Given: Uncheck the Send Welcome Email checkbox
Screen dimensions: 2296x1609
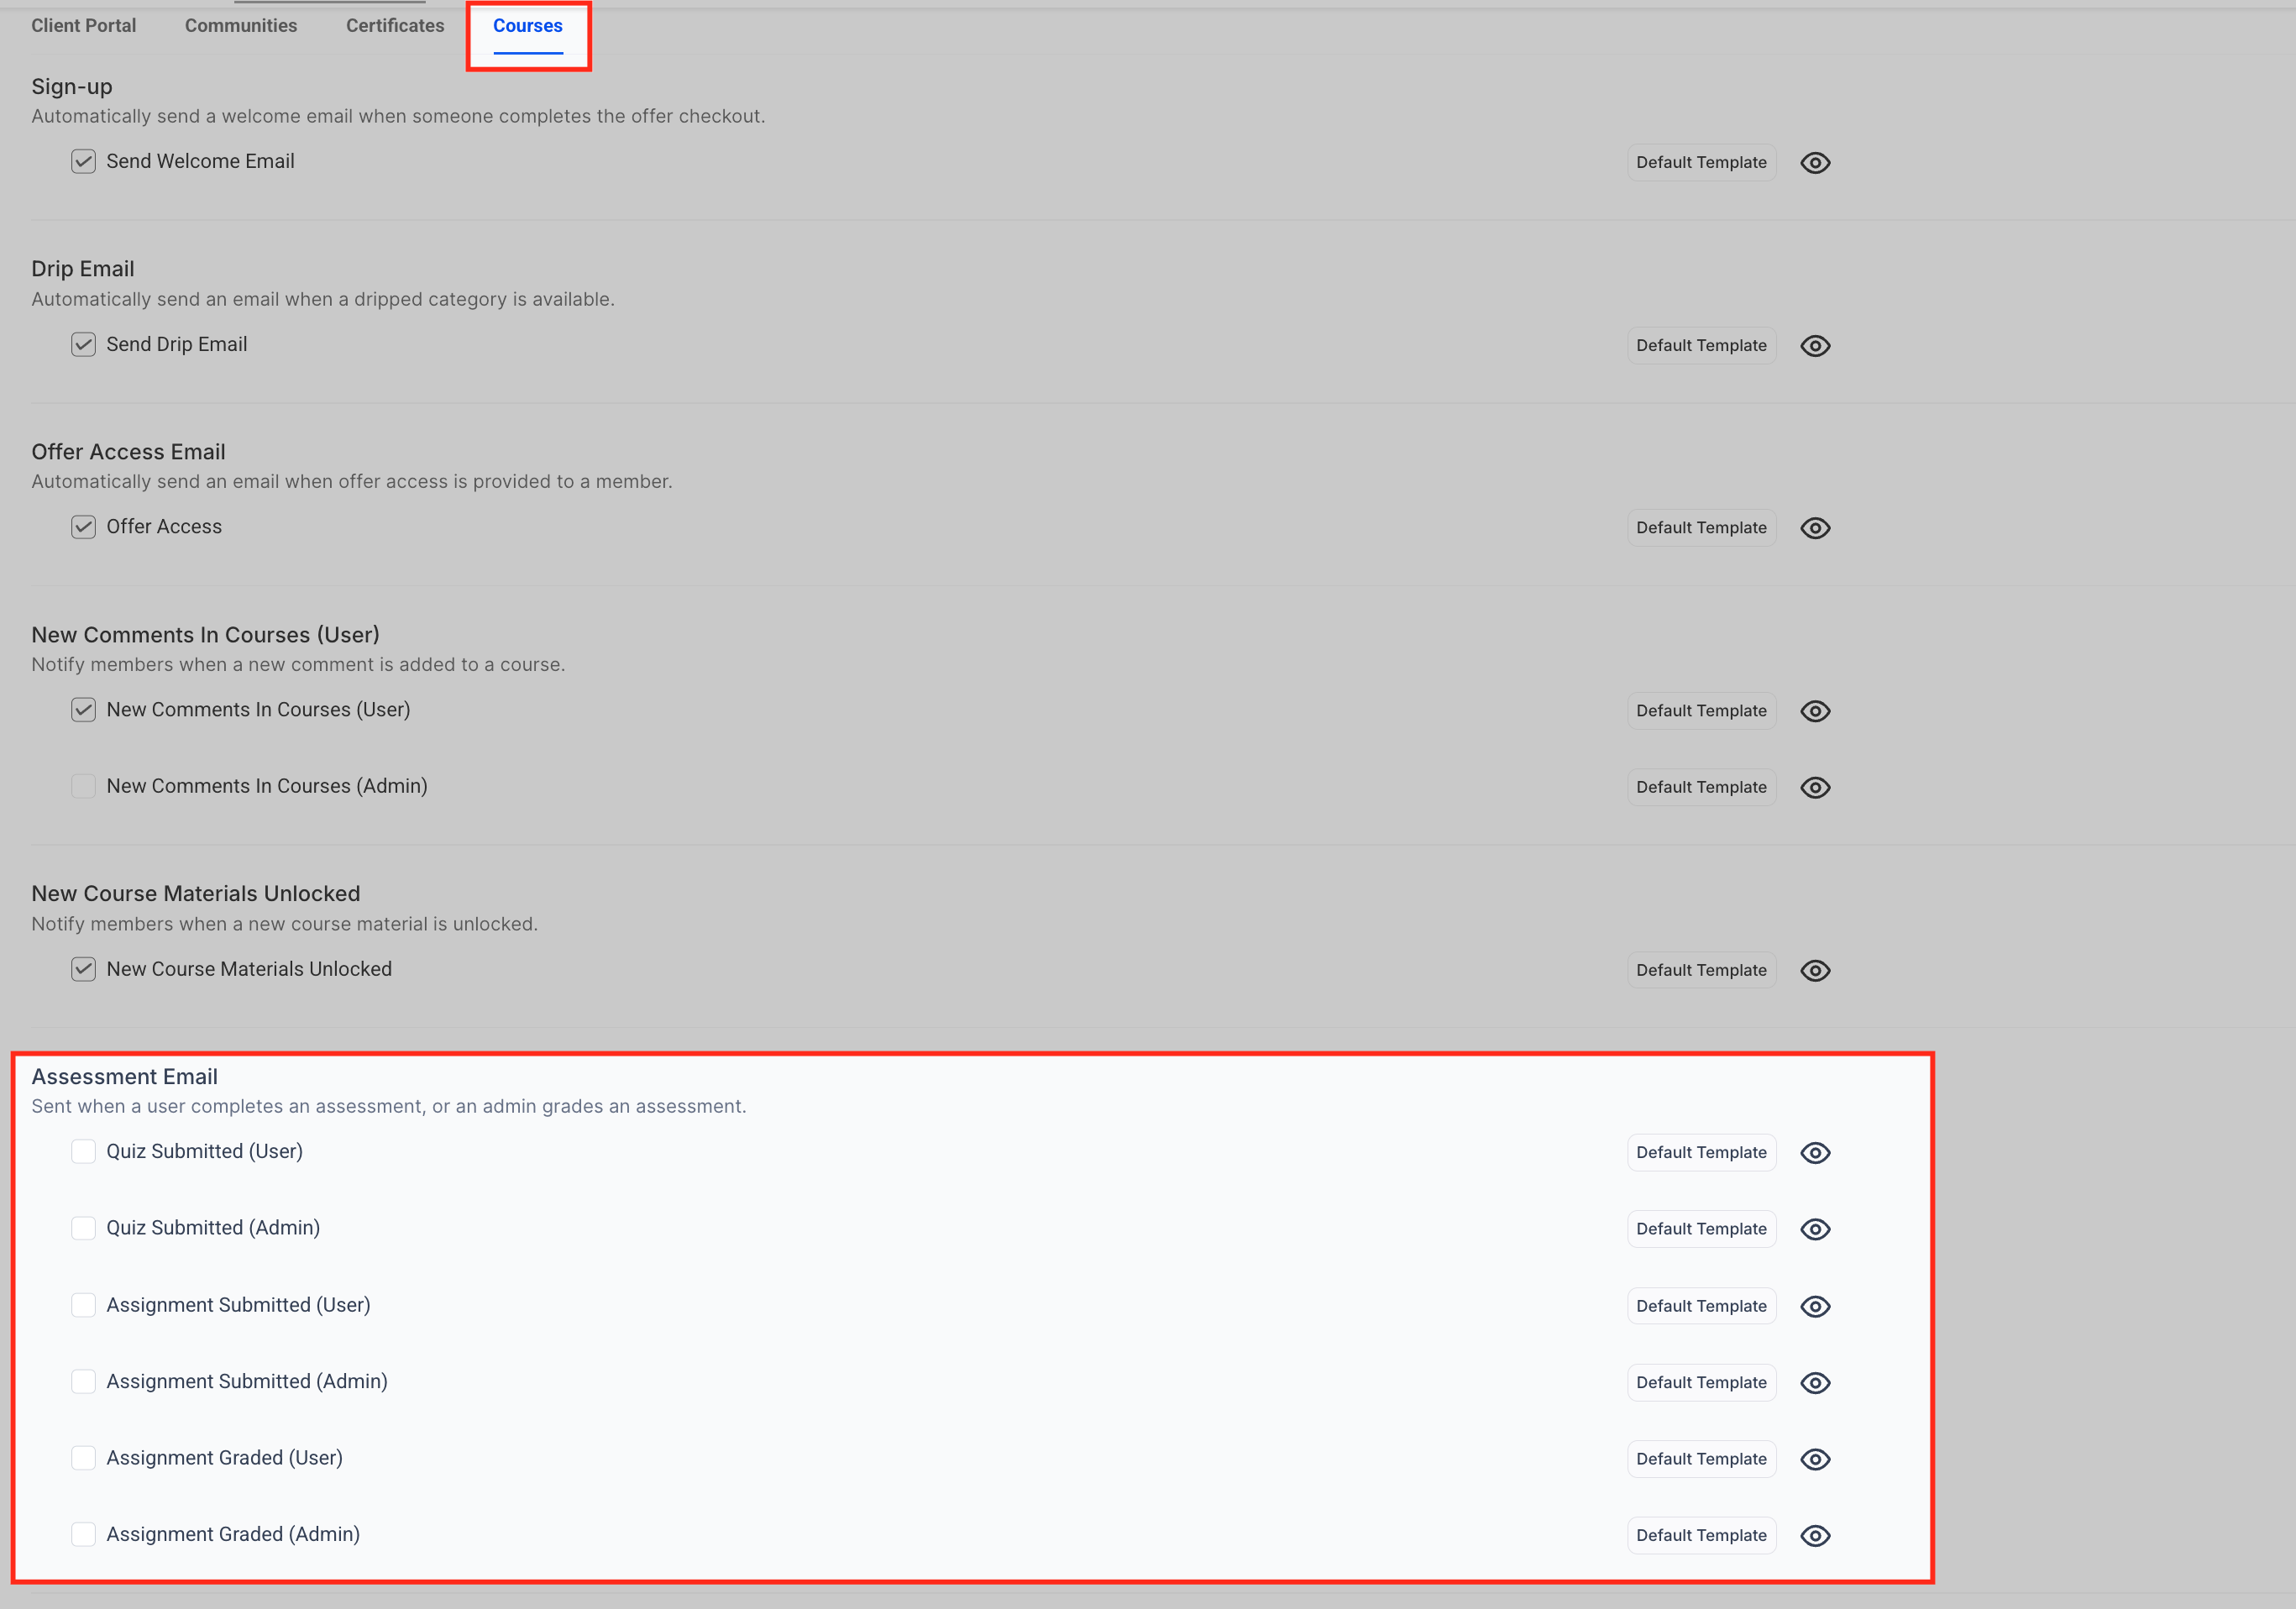Looking at the screenshot, I should tap(83, 161).
